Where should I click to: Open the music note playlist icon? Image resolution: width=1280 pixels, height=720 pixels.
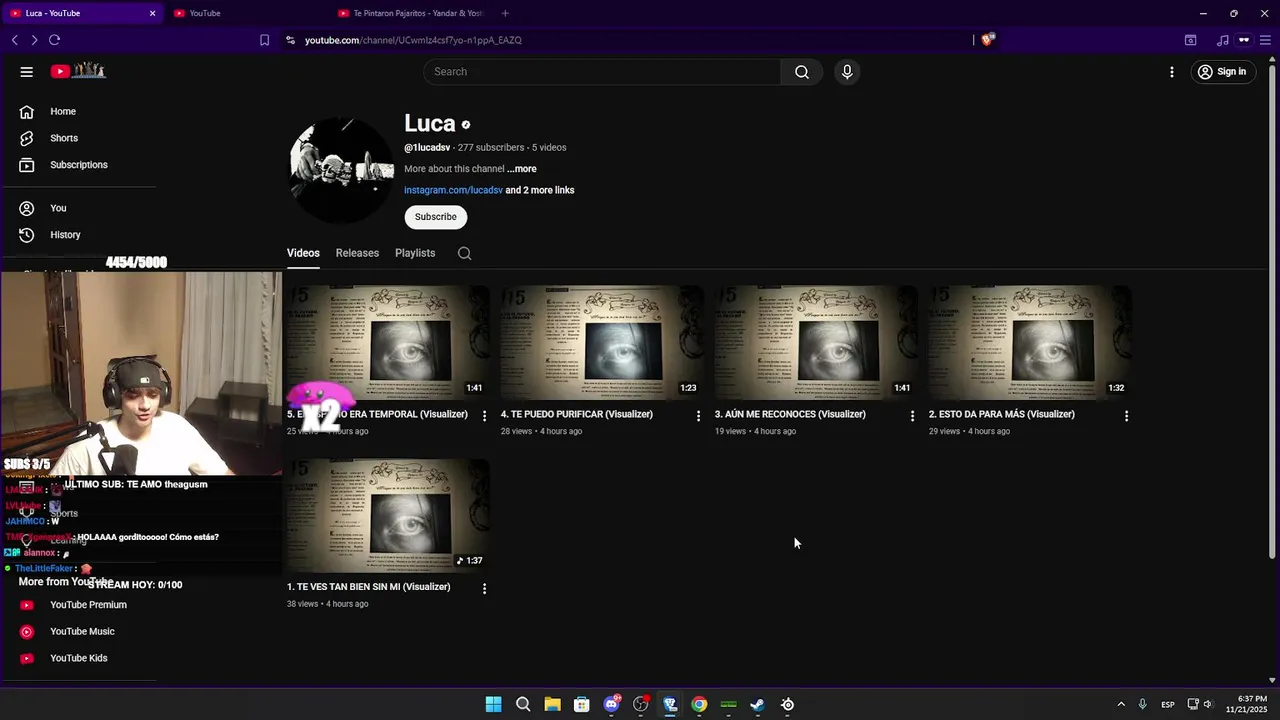[1222, 40]
